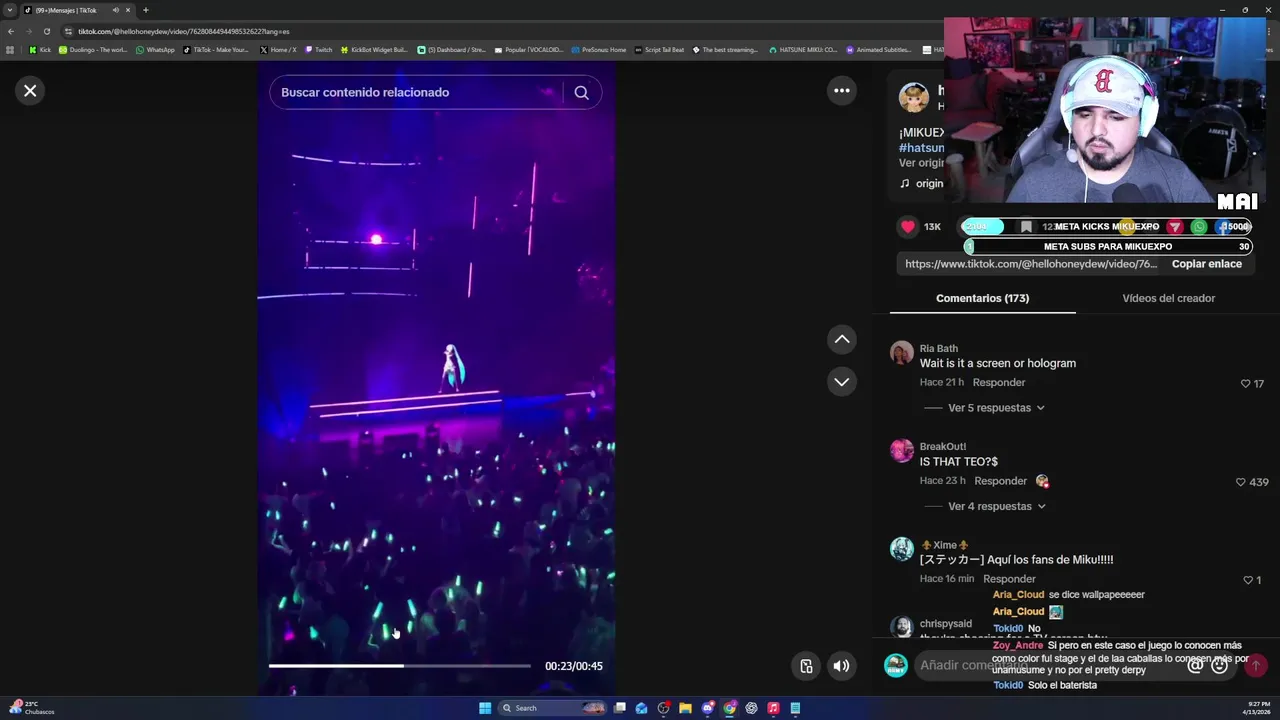
Task: Open the HATSUNE MIKU: CO... bookmark
Action: click(x=803, y=50)
